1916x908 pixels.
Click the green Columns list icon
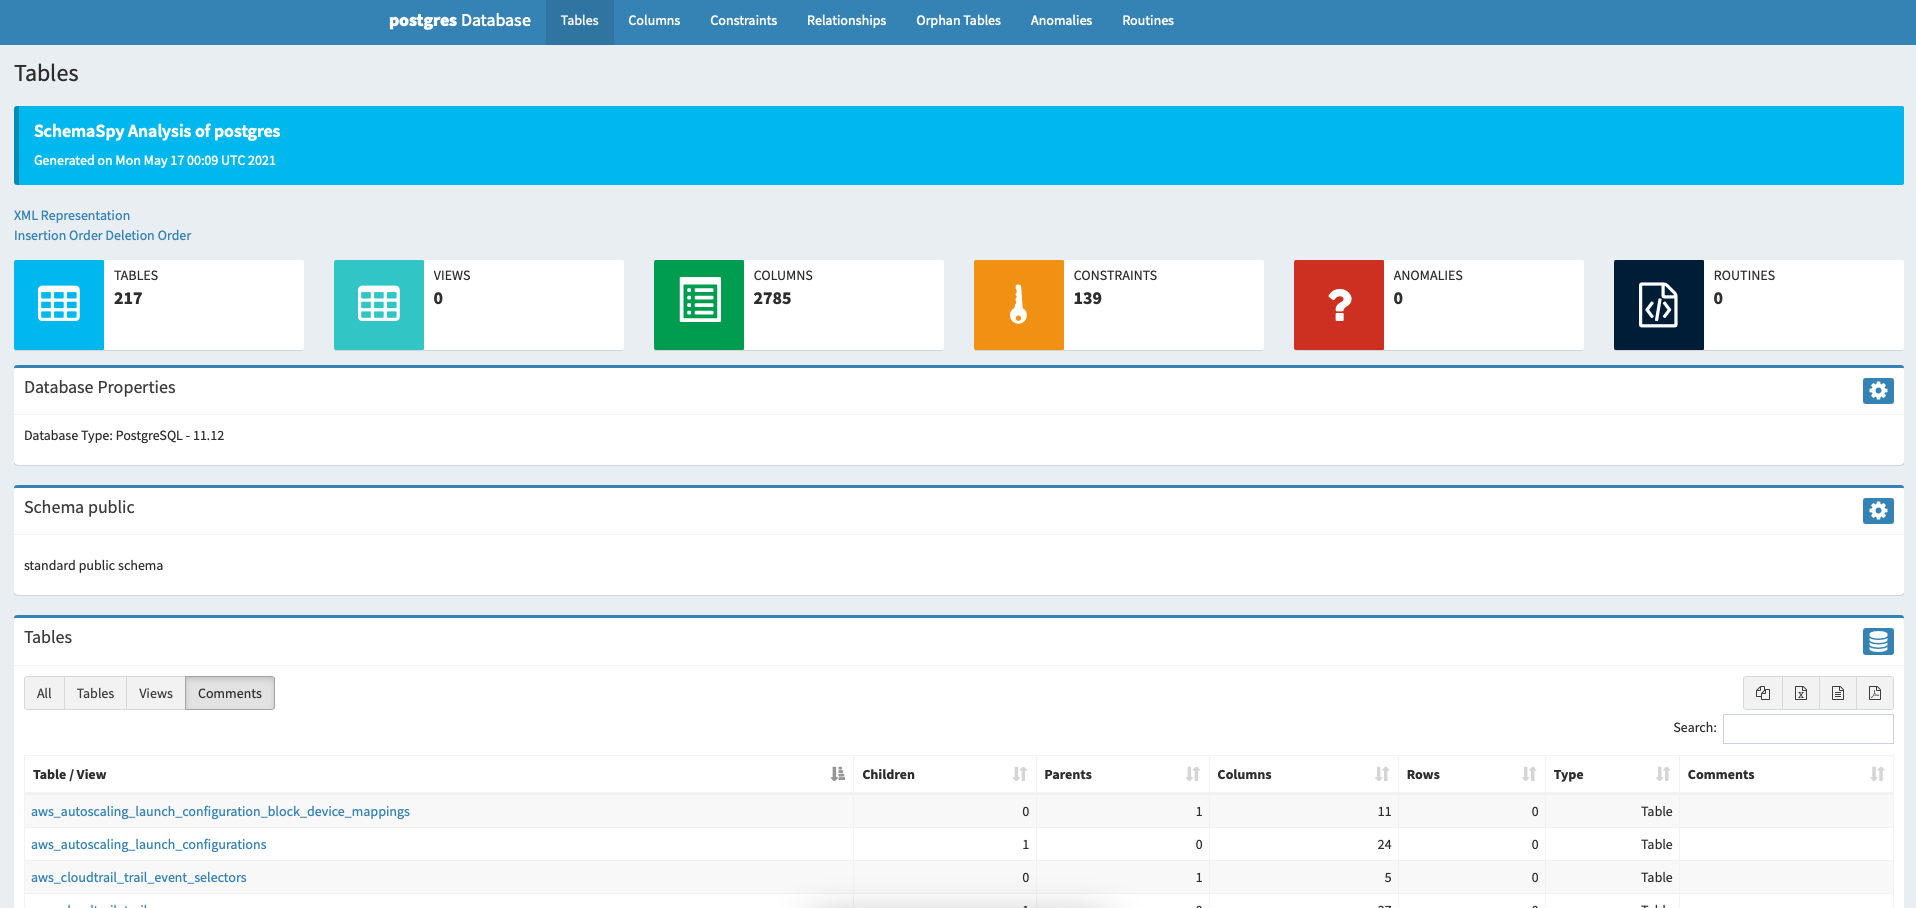point(699,304)
